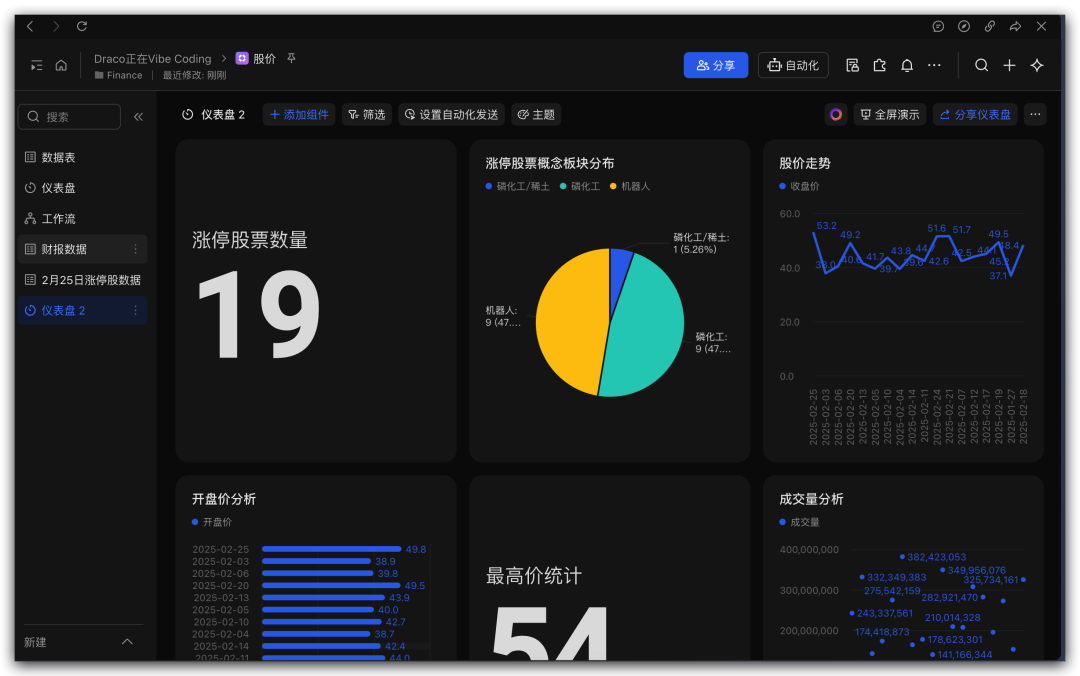
Task: Select 2月25日涨停股数据 in sidebar
Action: tap(90, 280)
